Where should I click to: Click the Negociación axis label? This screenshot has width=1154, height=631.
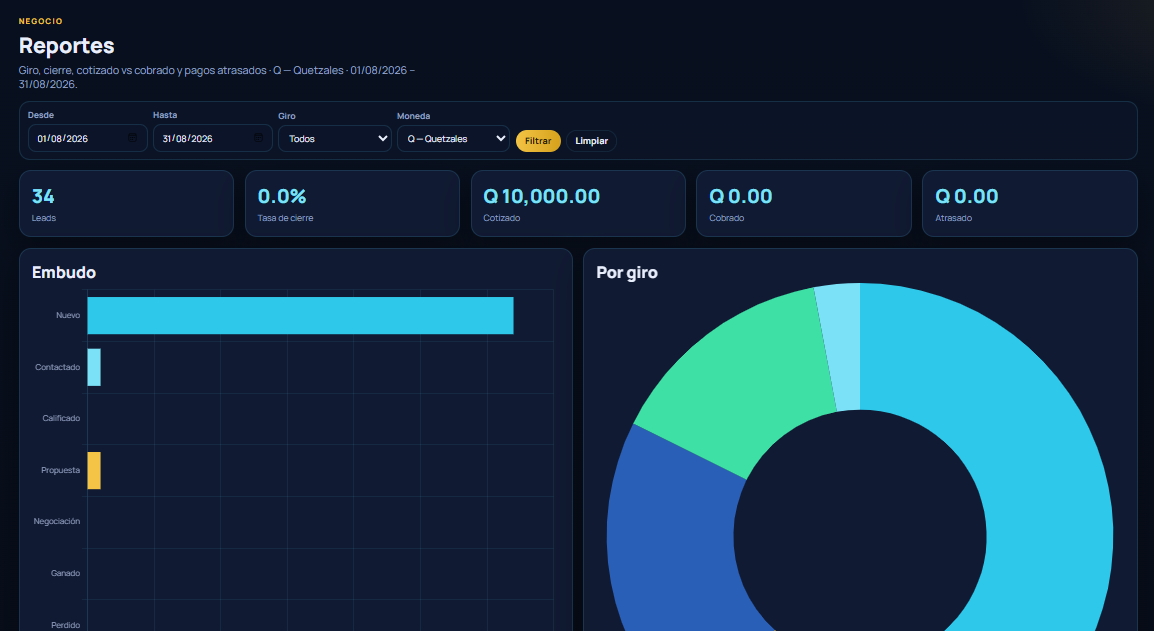pyautogui.click(x=57, y=521)
